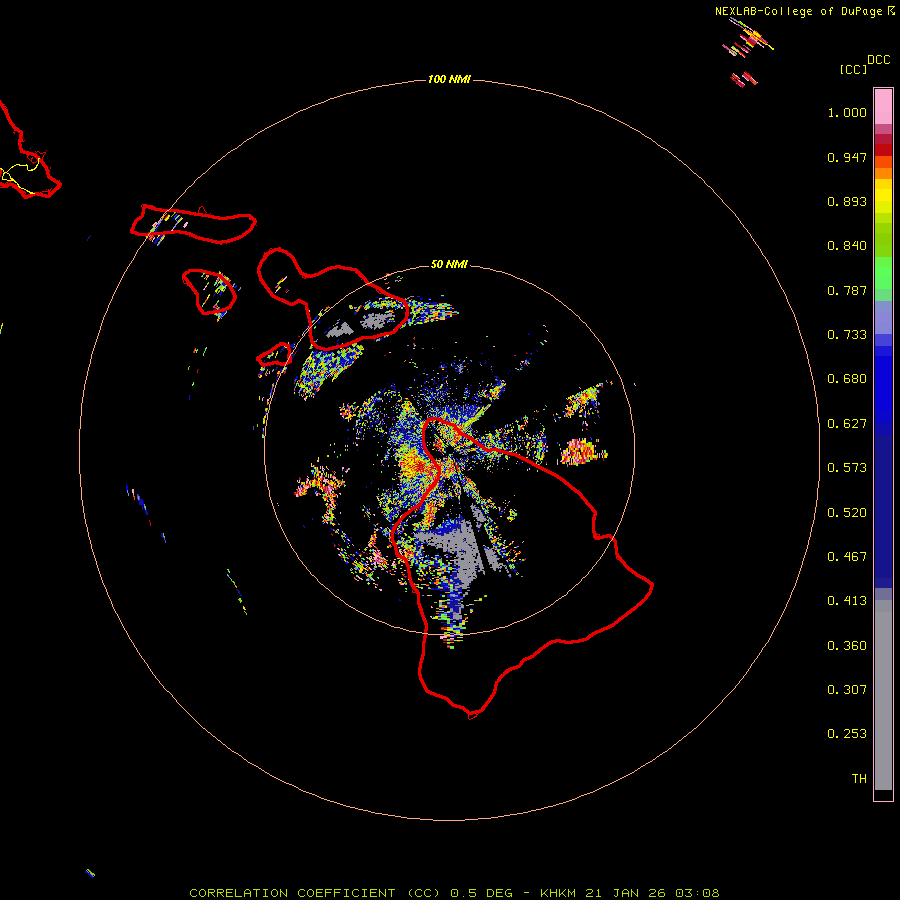Select the 0.520 scale value

tap(847, 513)
